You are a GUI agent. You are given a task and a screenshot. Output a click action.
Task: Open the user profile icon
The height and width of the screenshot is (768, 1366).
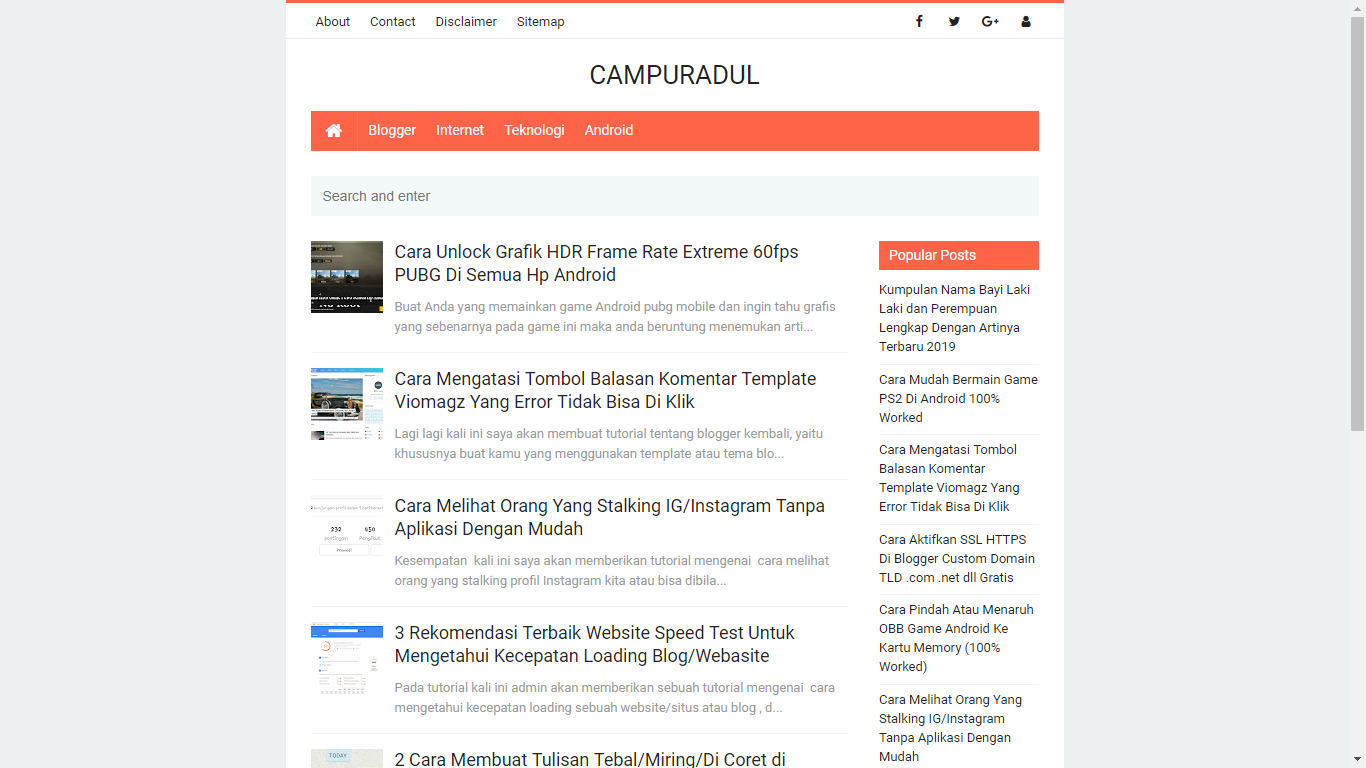coord(1026,21)
